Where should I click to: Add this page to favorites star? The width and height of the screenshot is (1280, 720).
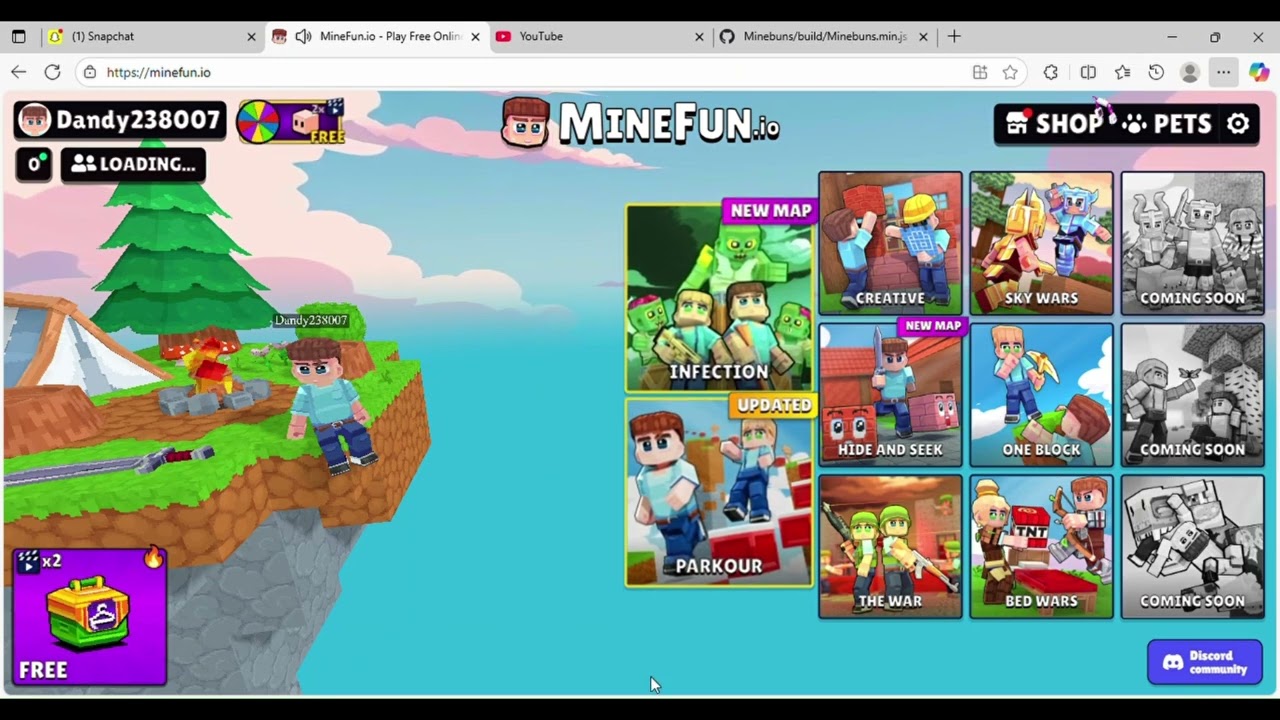[1010, 72]
